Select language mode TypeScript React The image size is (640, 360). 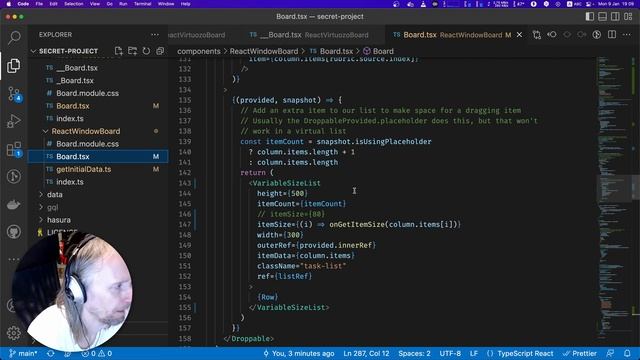click(x=525, y=353)
